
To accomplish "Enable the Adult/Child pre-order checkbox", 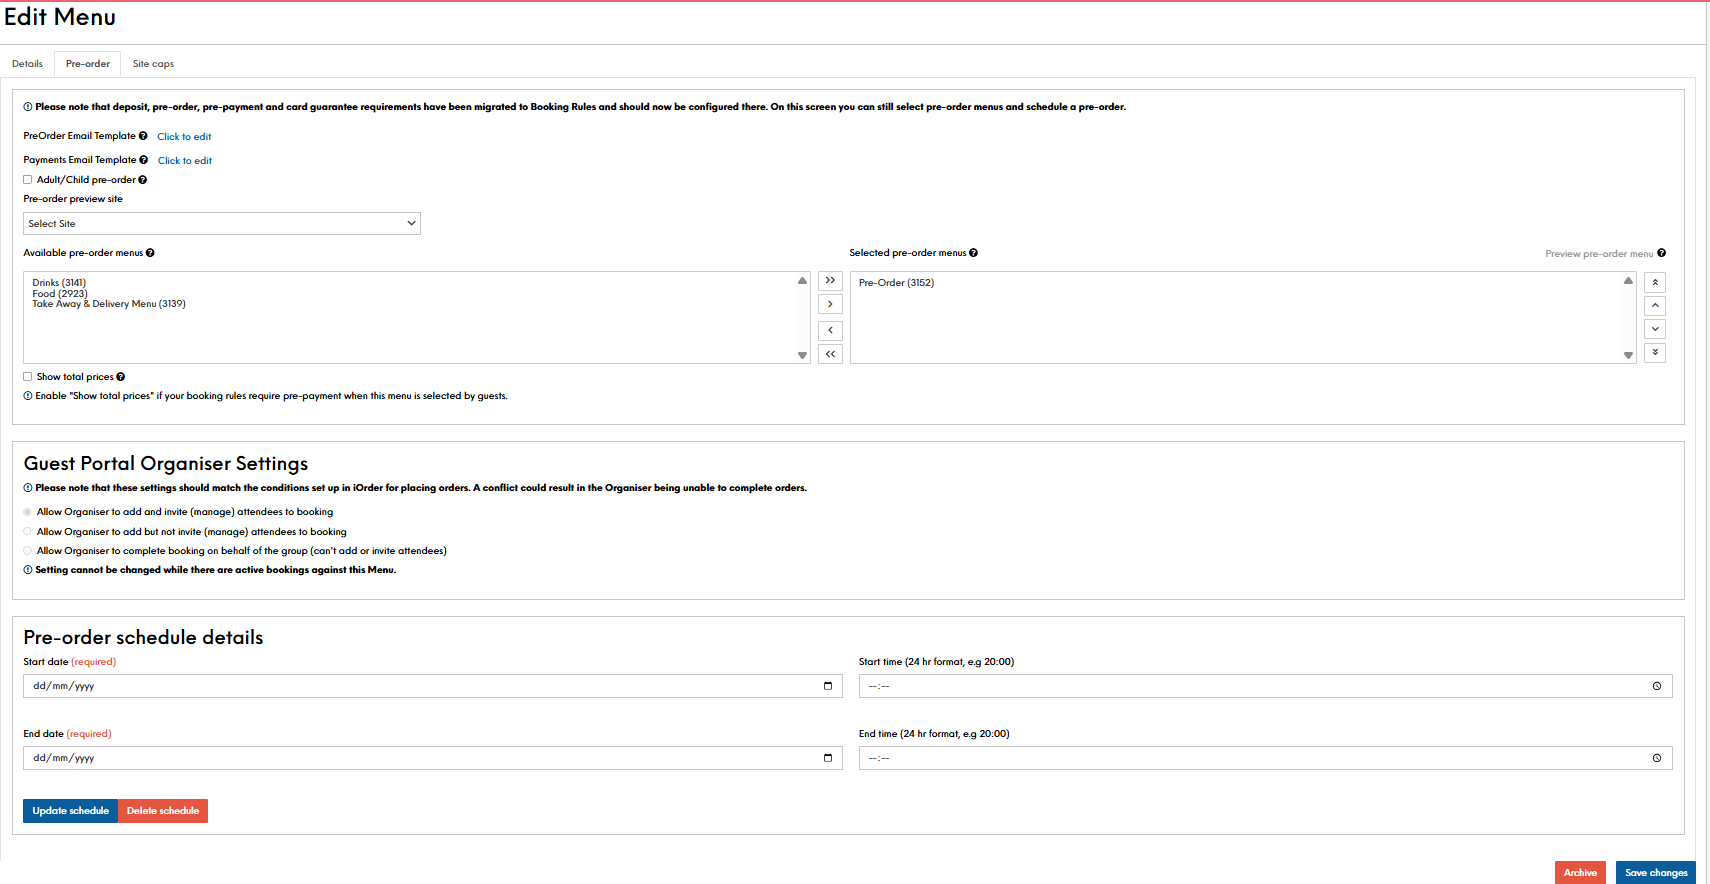I will [28, 180].
